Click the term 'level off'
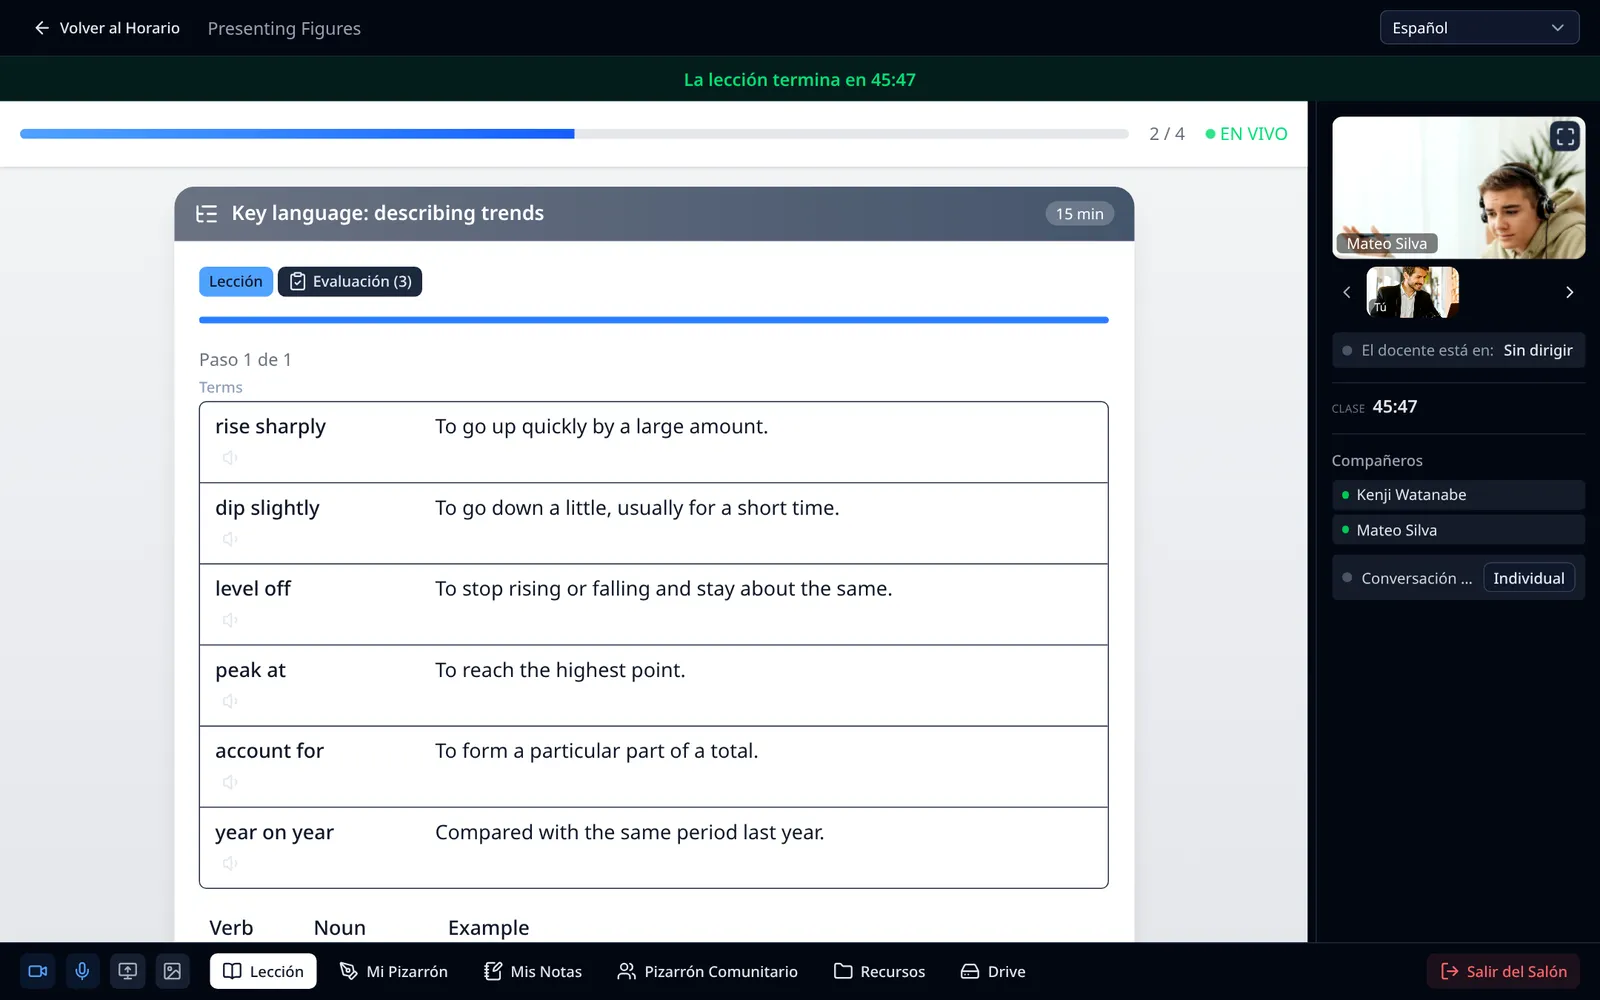The height and width of the screenshot is (1000, 1600). (253, 589)
